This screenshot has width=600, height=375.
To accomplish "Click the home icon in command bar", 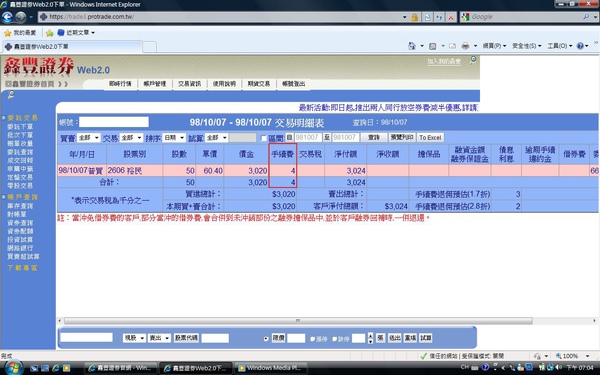I will tap(412, 46).
